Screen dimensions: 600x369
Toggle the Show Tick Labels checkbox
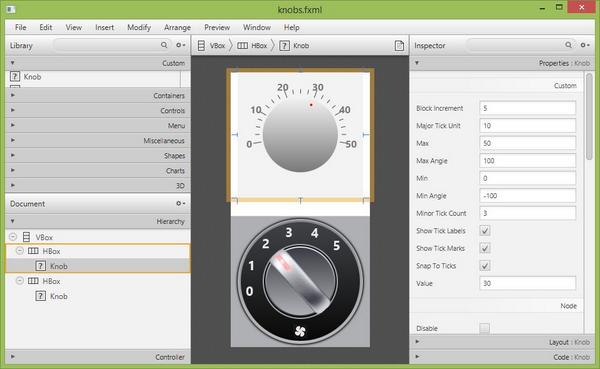click(x=485, y=230)
